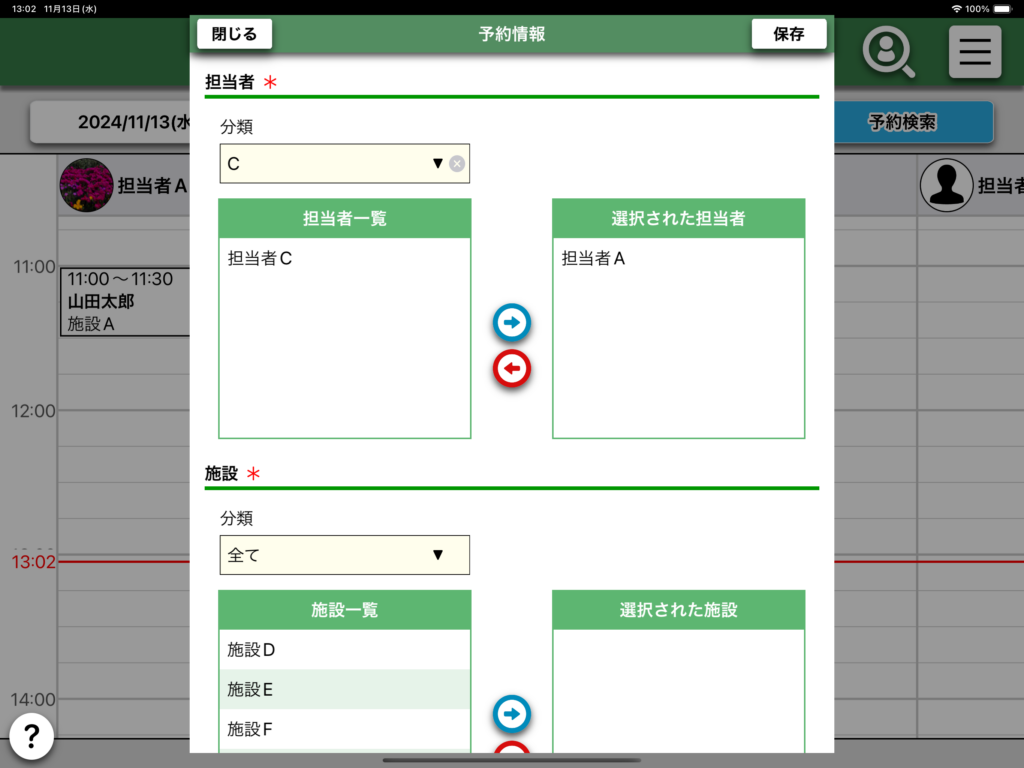The image size is (1024, 768).
Task: Click the silhouette profile avatar icon
Action: [x=946, y=185]
